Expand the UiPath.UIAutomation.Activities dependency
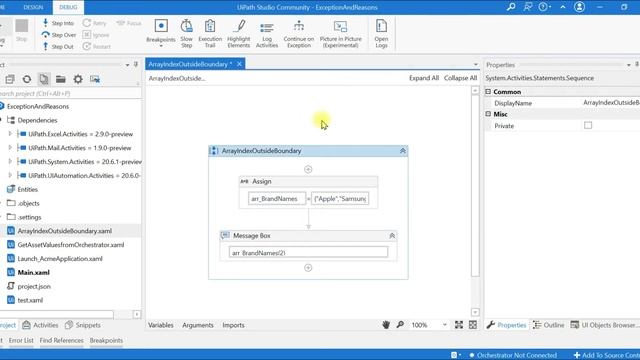Viewport: 640px width, 360px height. 10,176
